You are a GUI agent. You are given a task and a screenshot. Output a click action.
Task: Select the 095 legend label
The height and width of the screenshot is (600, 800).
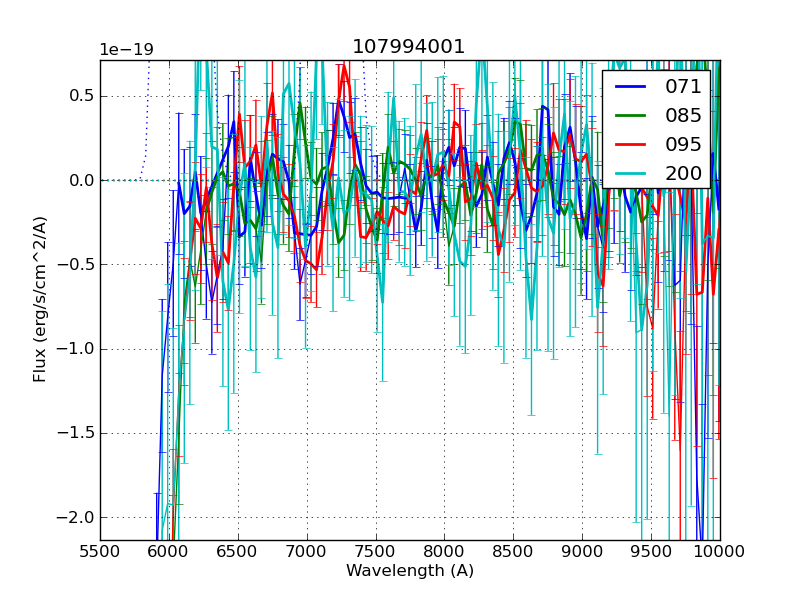[683, 144]
